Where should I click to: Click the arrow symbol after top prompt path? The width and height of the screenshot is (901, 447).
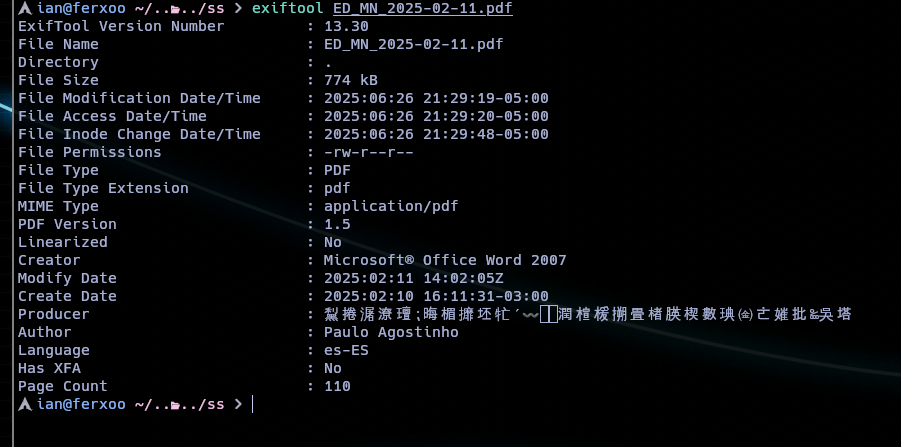[x=238, y=9]
